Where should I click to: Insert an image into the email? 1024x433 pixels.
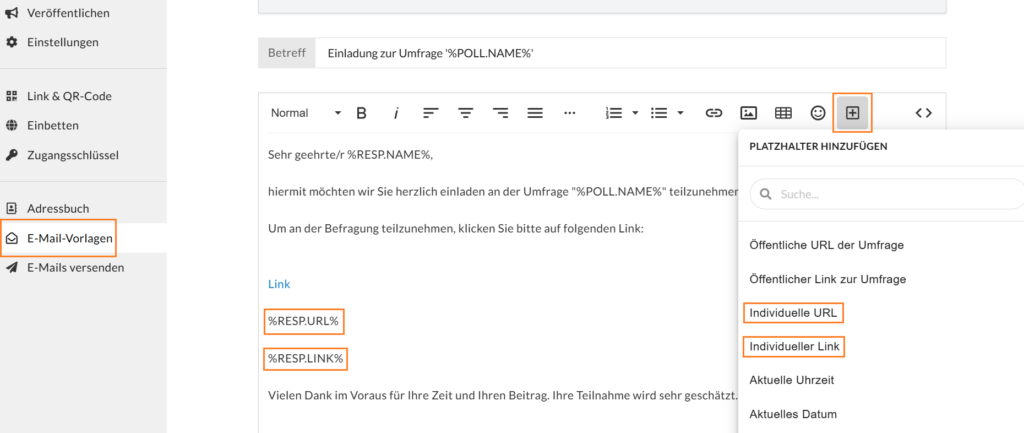point(748,113)
